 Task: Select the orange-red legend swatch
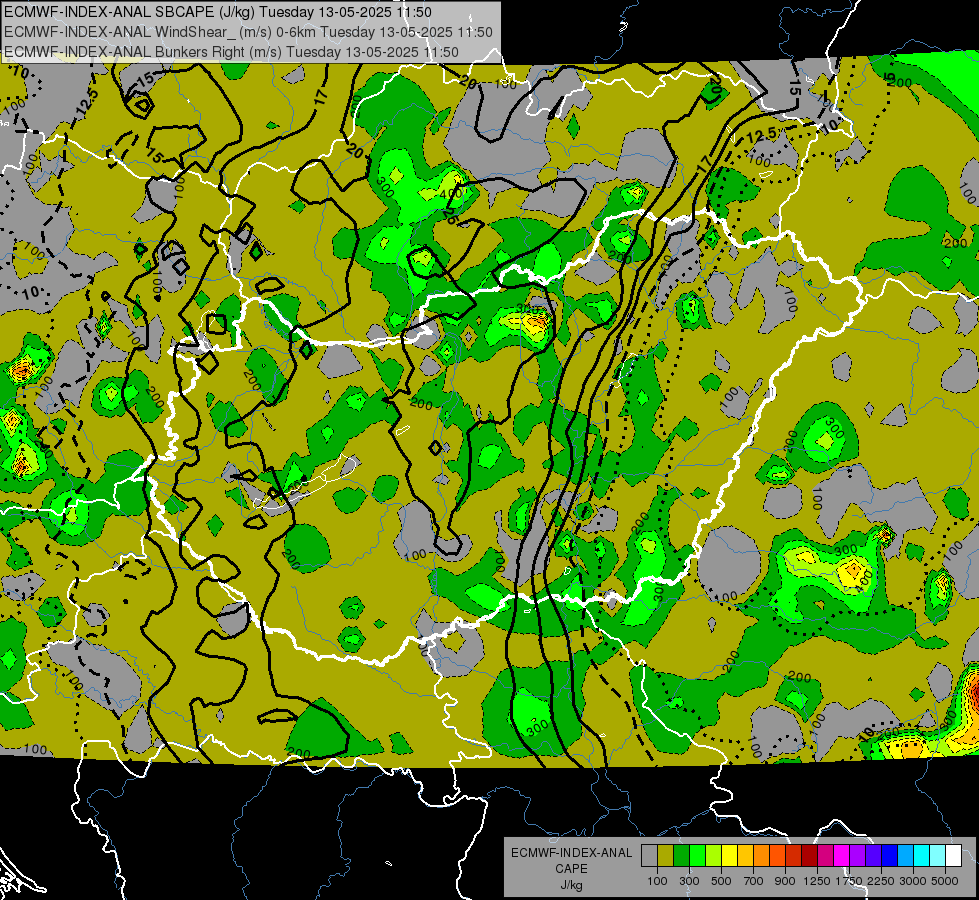(777, 856)
